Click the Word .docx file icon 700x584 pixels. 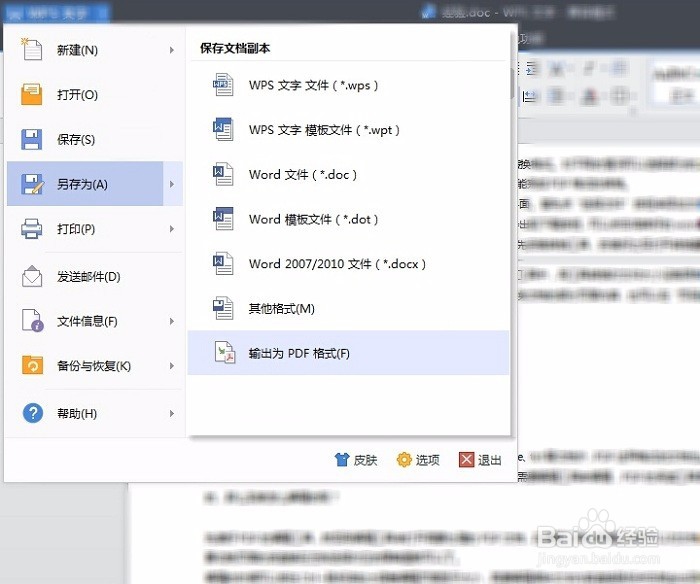pos(223,263)
